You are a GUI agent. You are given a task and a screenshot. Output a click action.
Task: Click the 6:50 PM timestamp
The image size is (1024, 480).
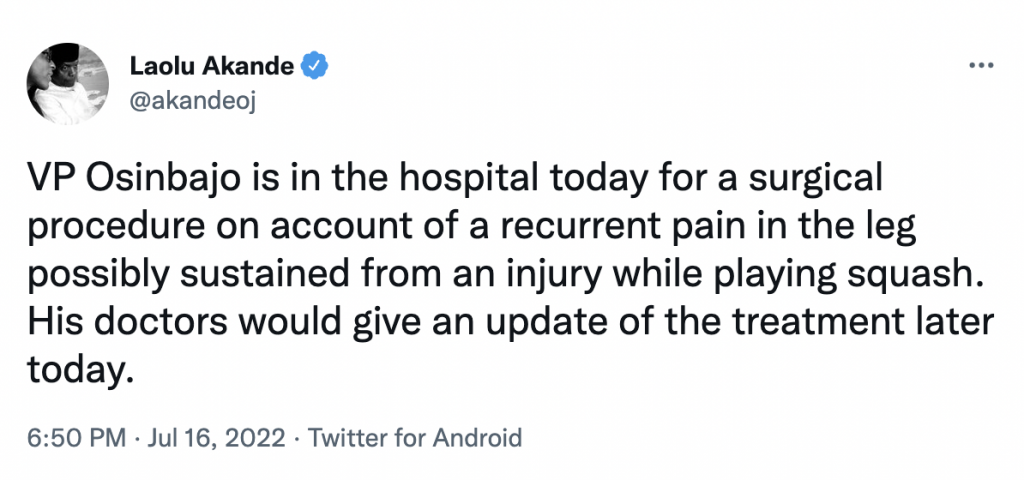click(x=76, y=437)
